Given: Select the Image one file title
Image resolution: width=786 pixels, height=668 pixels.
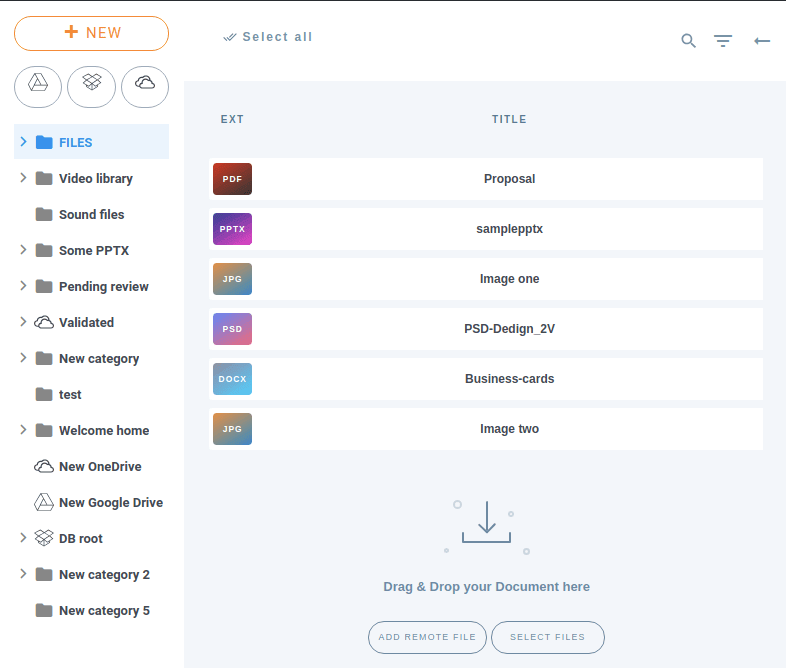Looking at the screenshot, I should (509, 279).
